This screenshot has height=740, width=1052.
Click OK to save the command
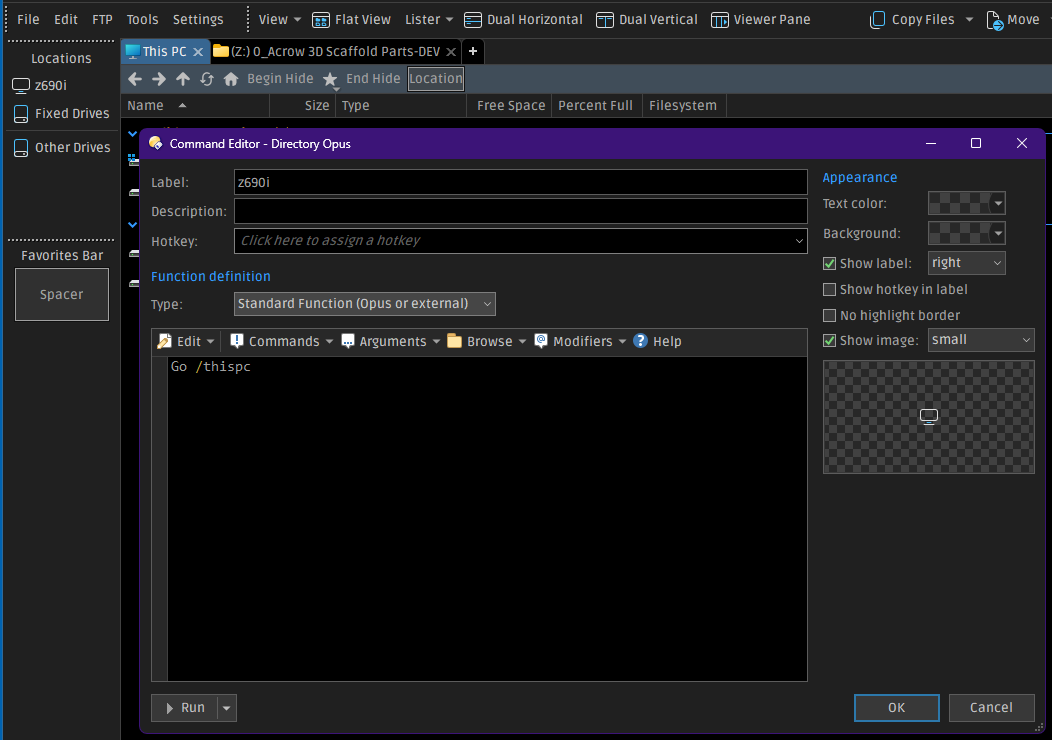point(896,708)
